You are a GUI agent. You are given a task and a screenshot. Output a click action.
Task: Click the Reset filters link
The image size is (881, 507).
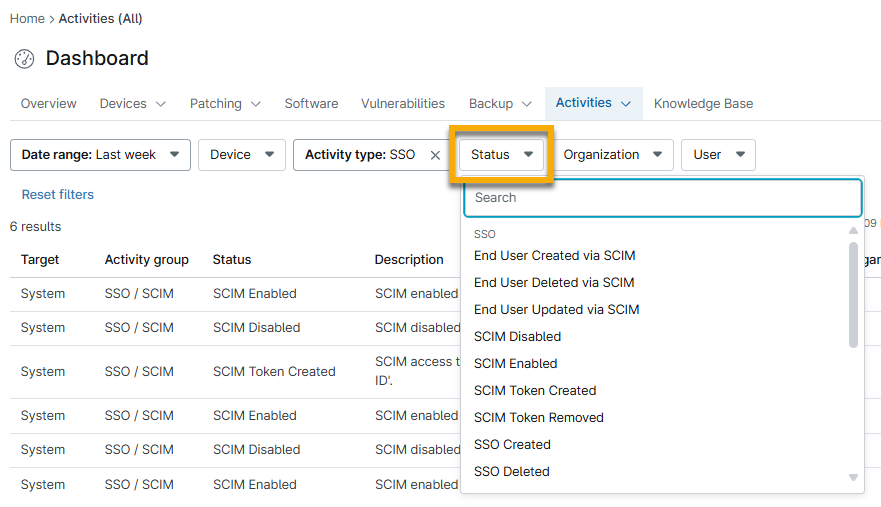click(x=58, y=195)
